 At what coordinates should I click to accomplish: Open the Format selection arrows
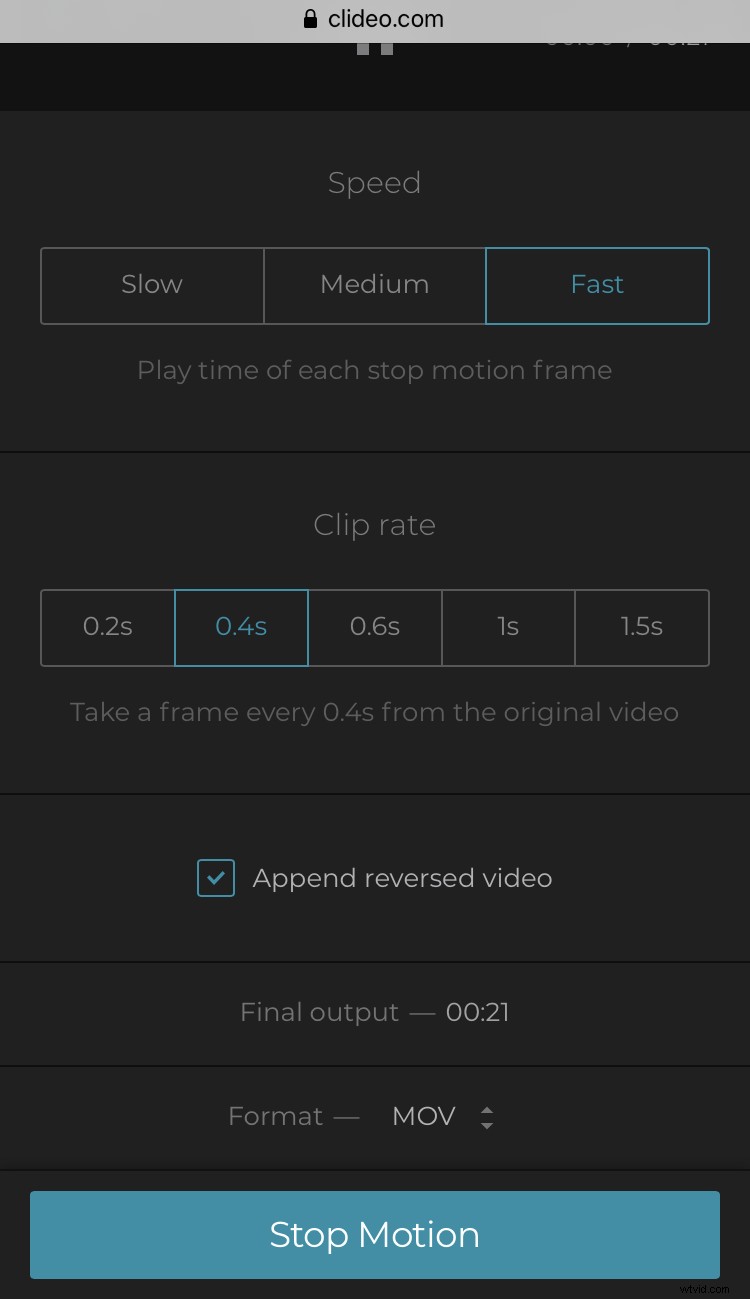tap(487, 1117)
